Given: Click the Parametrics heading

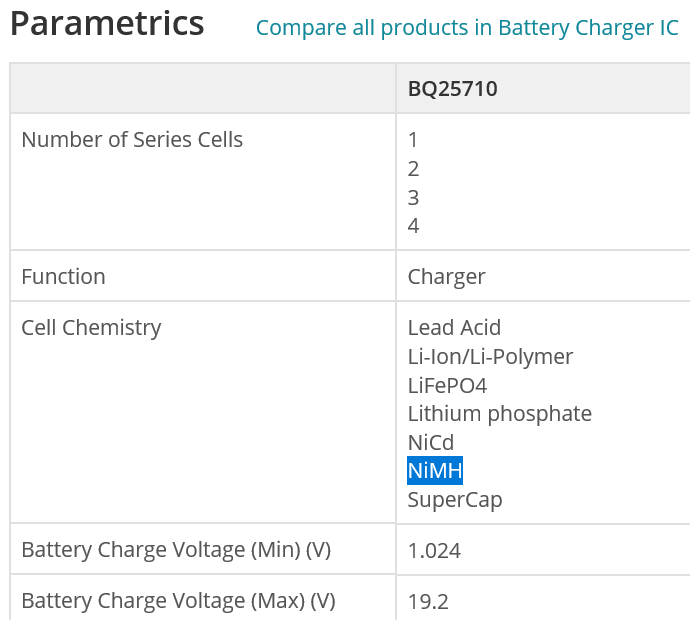Looking at the screenshot, I should point(107,24).
